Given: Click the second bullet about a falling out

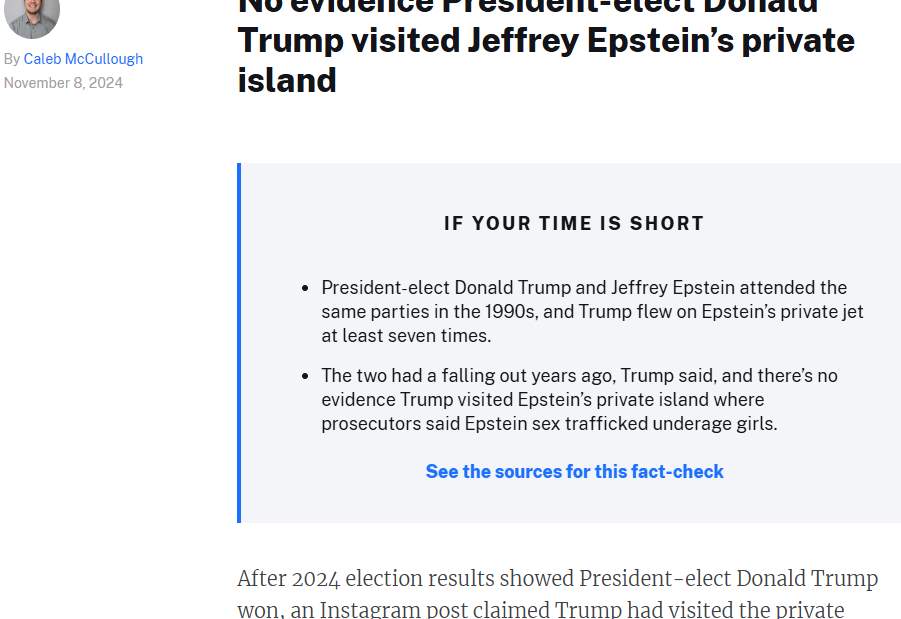Looking at the screenshot, I should coord(579,399).
